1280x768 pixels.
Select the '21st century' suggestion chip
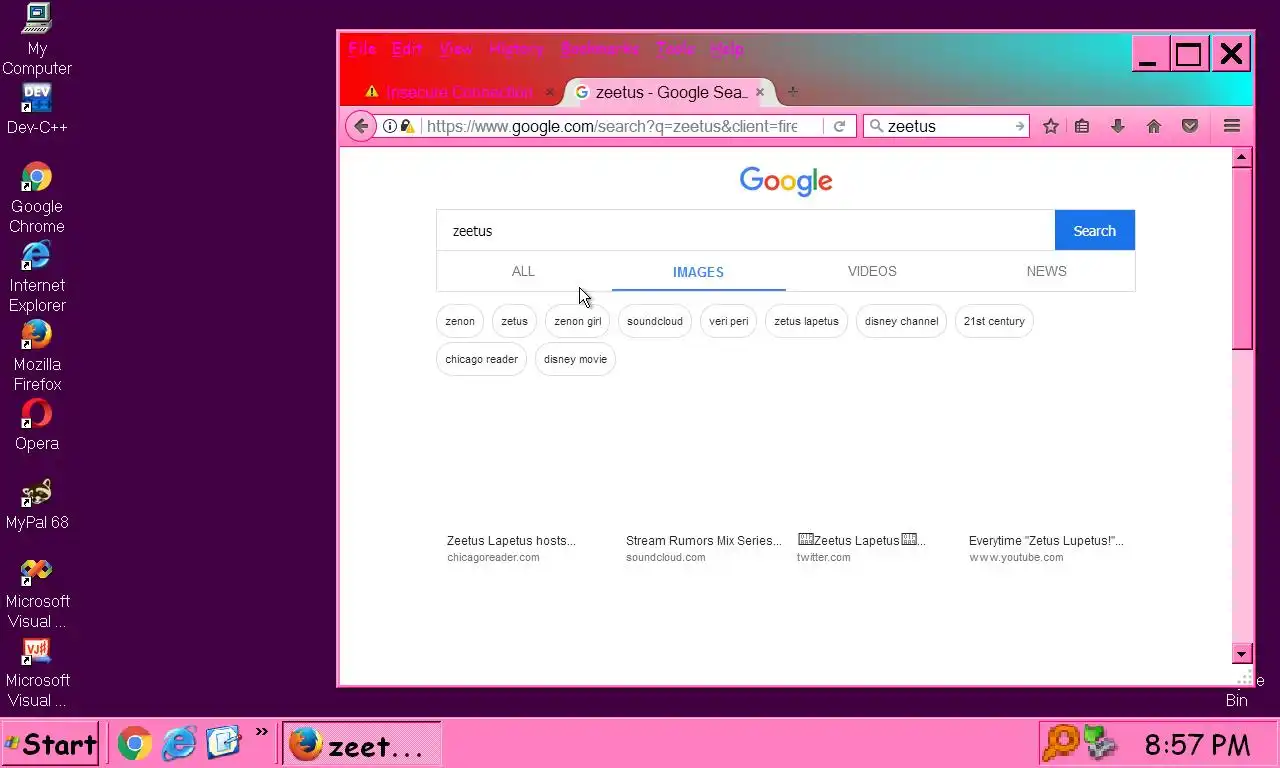click(994, 321)
